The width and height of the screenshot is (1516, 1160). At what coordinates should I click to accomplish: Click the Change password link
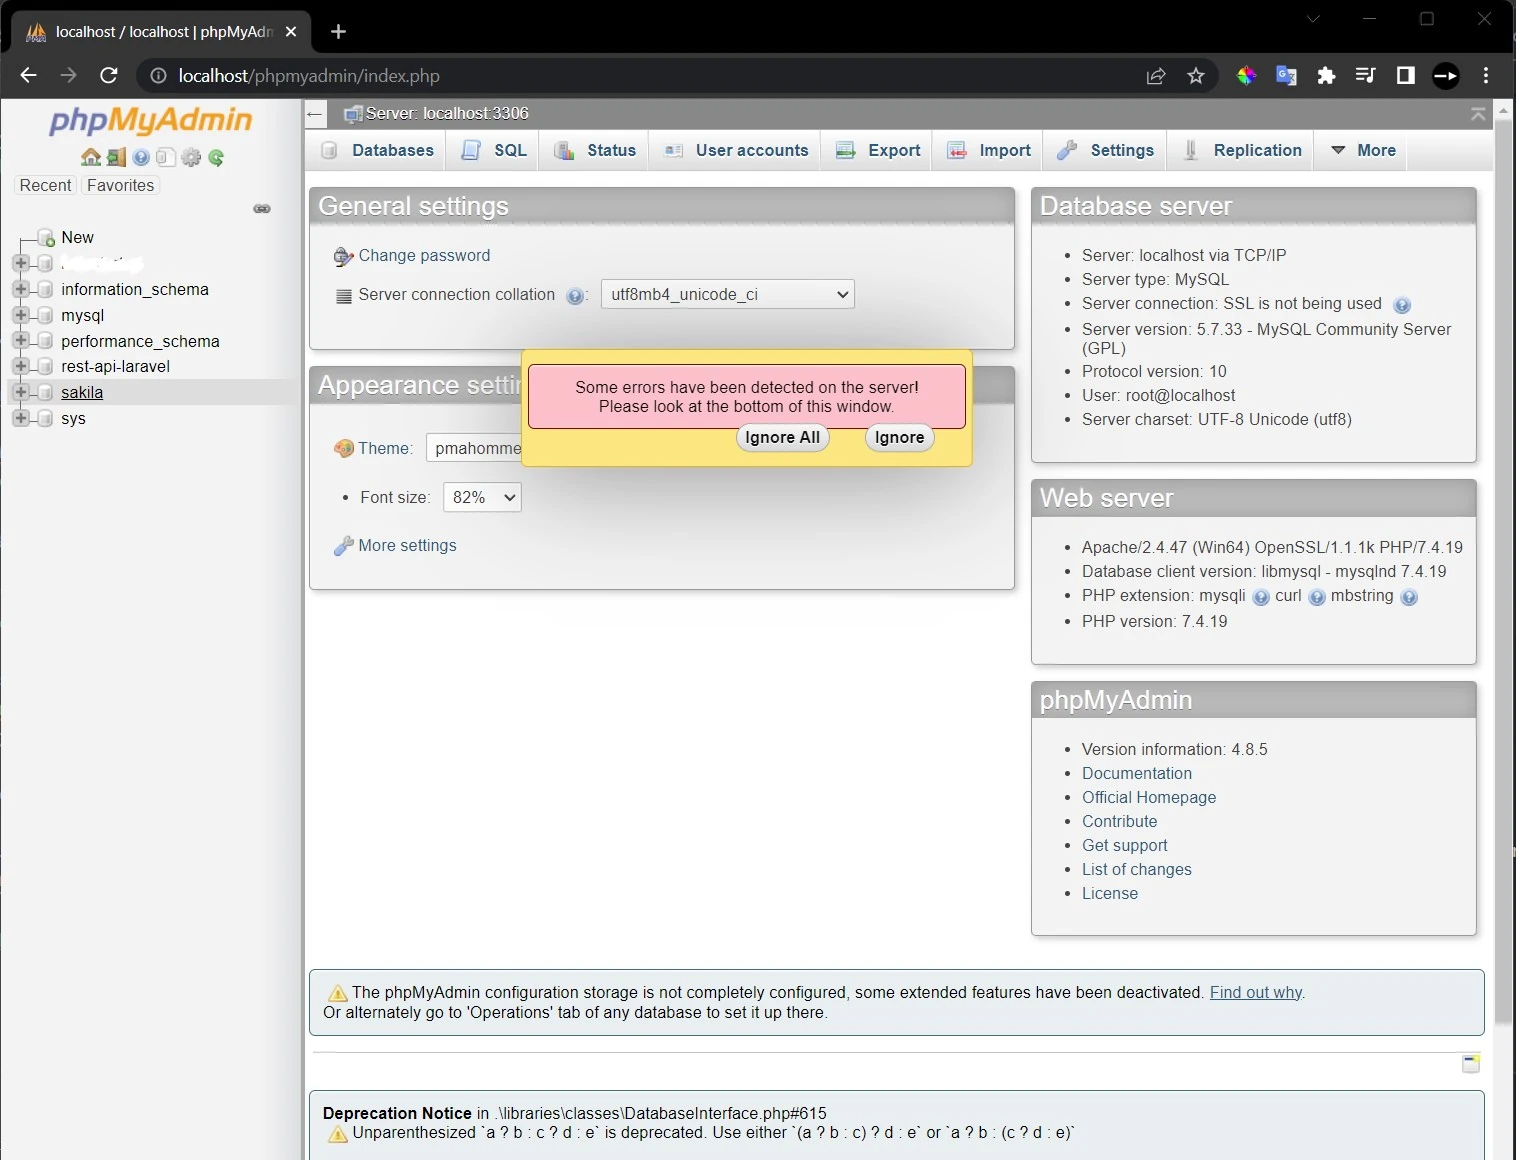[424, 255]
